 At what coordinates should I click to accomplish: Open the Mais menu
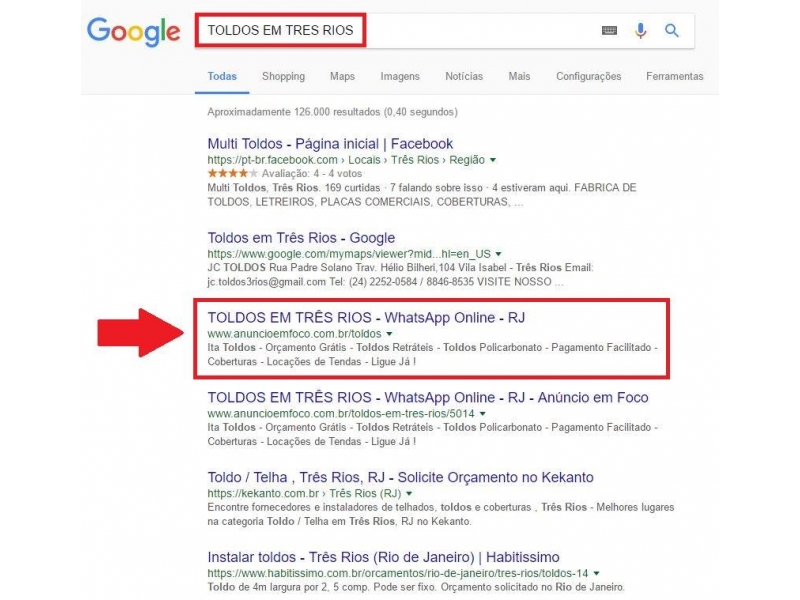tap(519, 76)
